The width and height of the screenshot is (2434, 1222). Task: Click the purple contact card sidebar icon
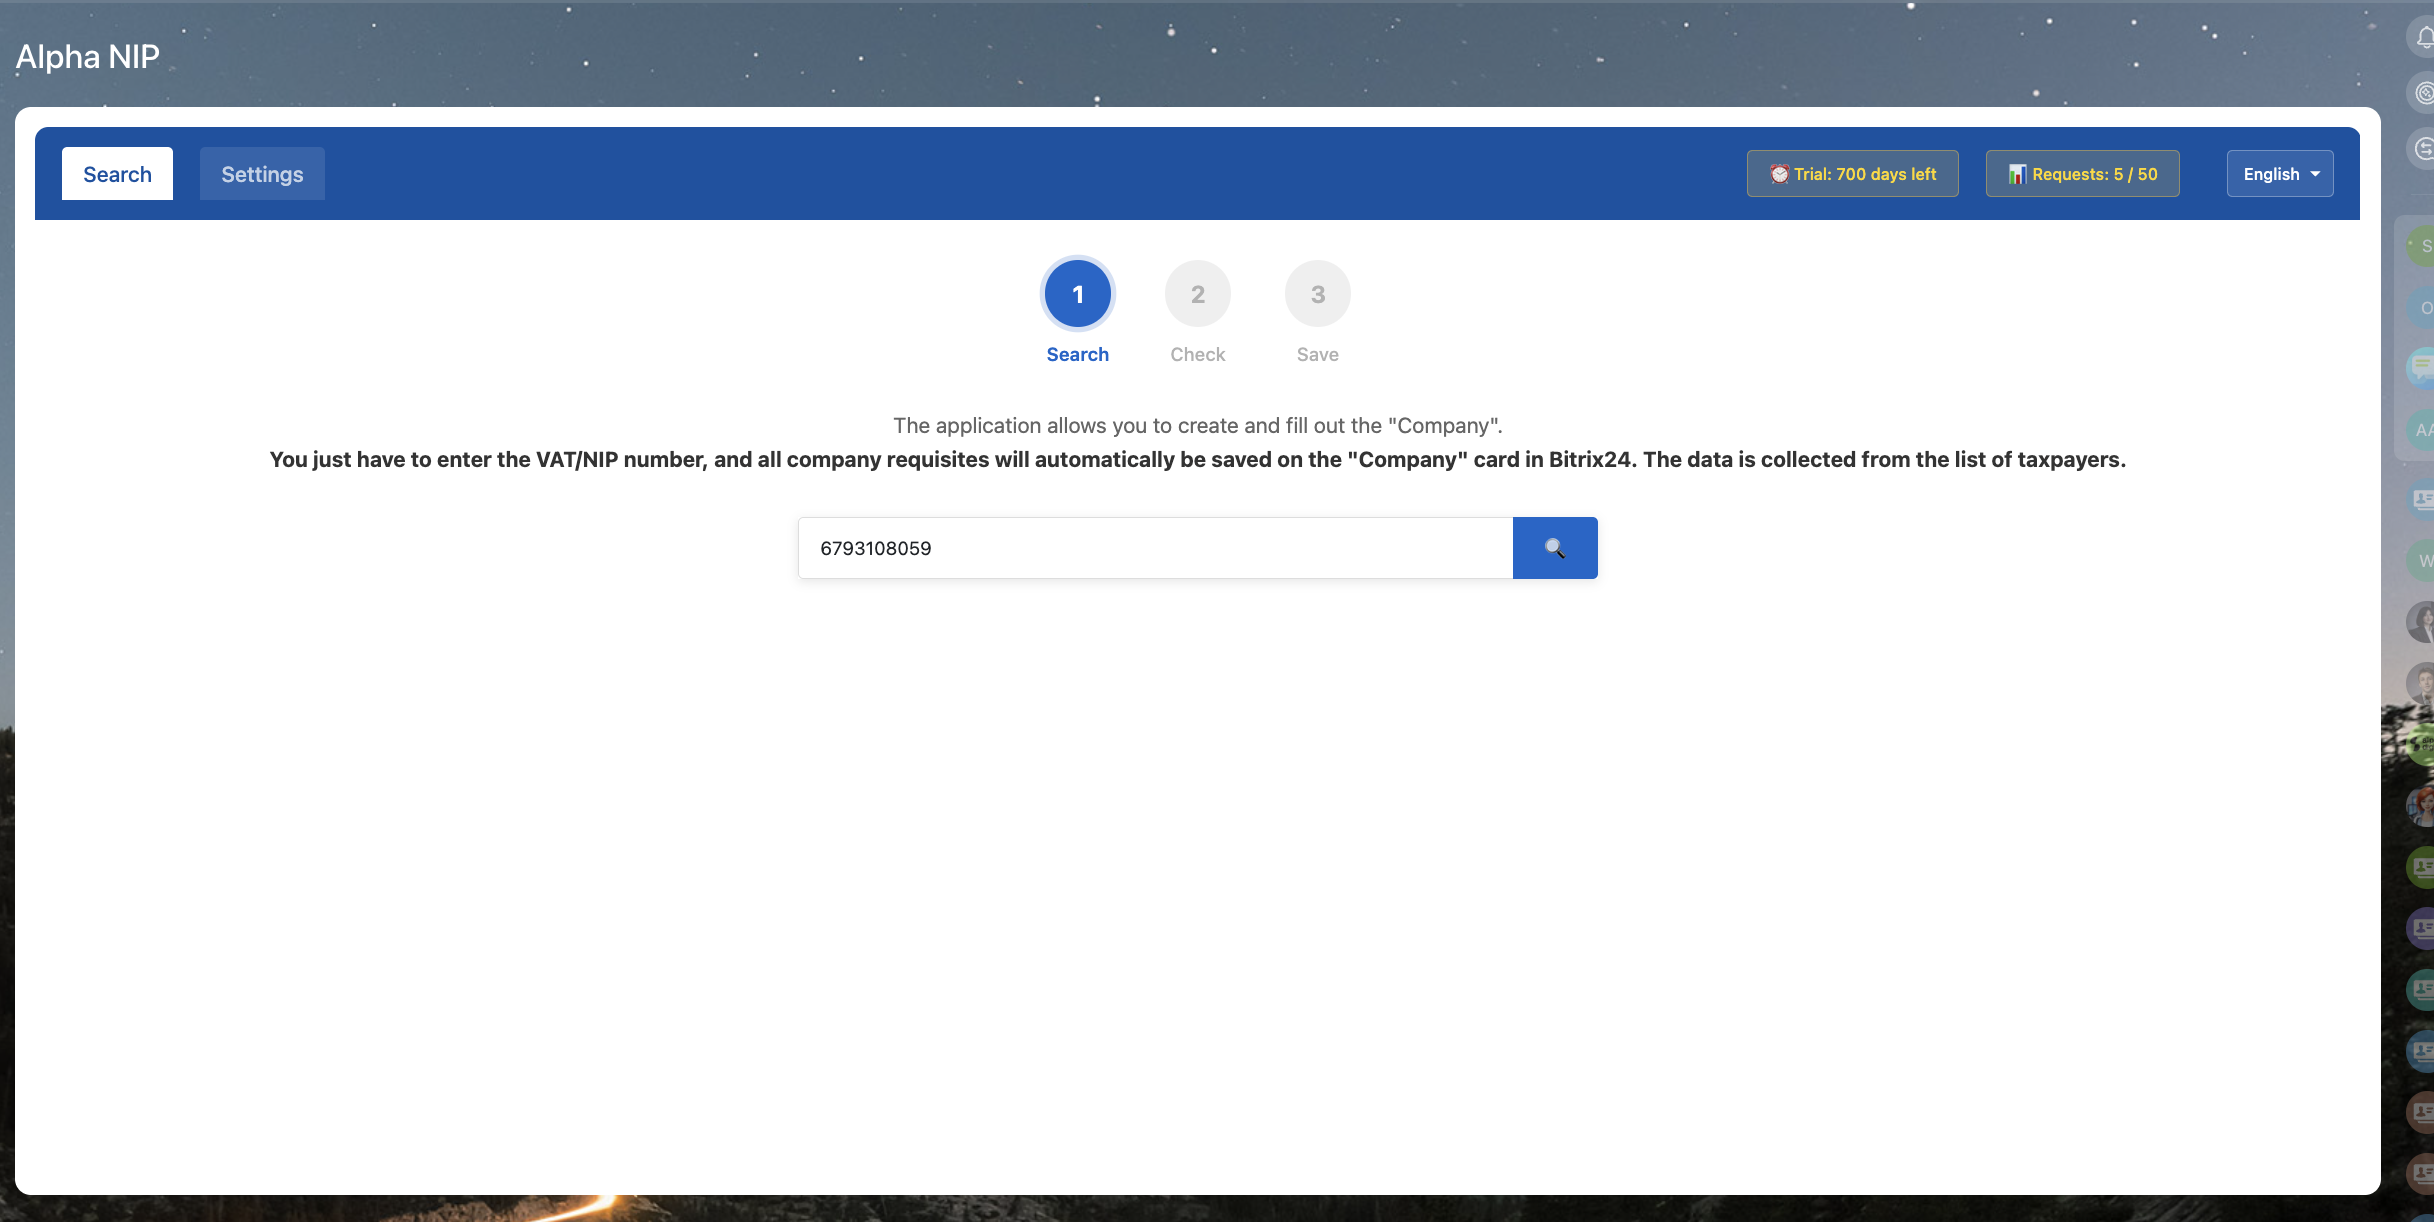coord(2422,928)
